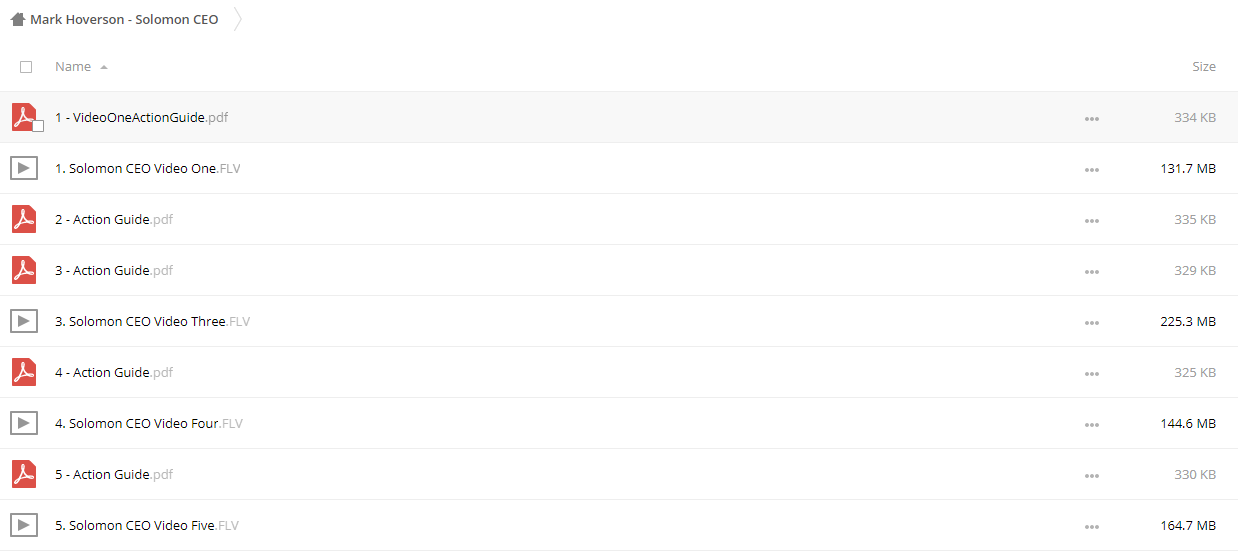Click PDF icon of 4 - Action Guide
This screenshot has width=1238, height=556.
[24, 372]
